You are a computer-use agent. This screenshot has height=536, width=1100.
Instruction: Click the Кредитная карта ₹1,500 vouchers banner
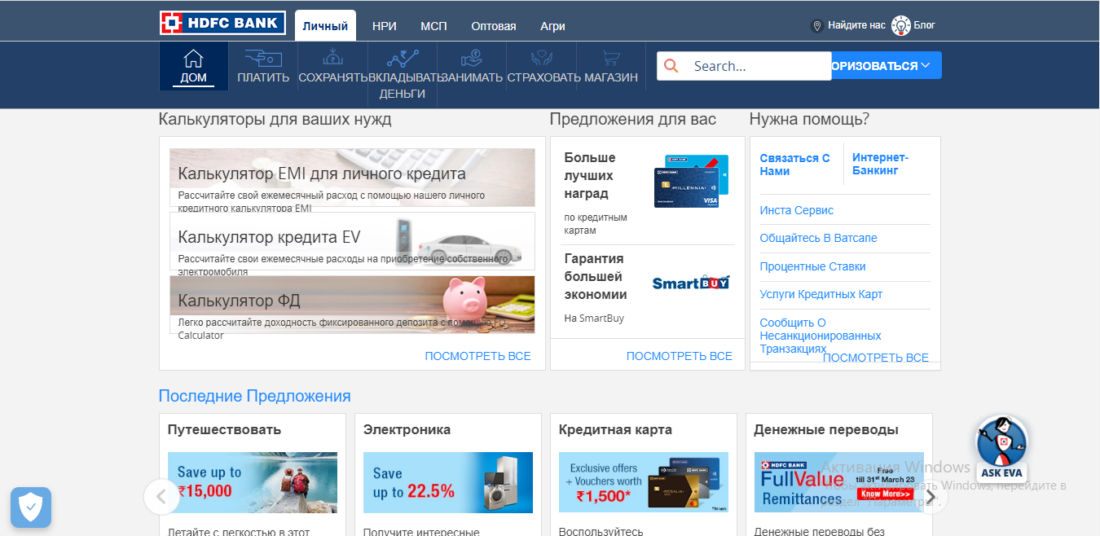[643, 482]
